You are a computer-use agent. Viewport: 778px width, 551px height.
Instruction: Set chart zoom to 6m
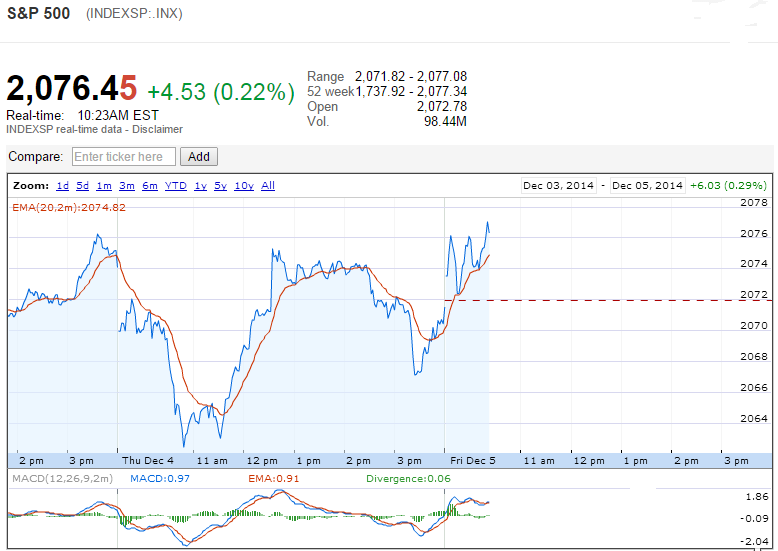[x=149, y=186]
